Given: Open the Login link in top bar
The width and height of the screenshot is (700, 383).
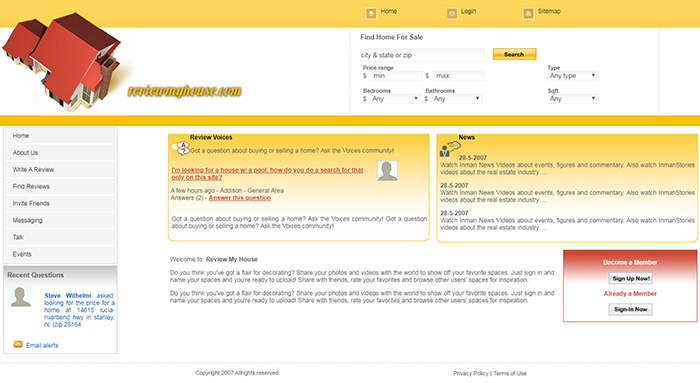Looking at the screenshot, I should click(x=468, y=11).
